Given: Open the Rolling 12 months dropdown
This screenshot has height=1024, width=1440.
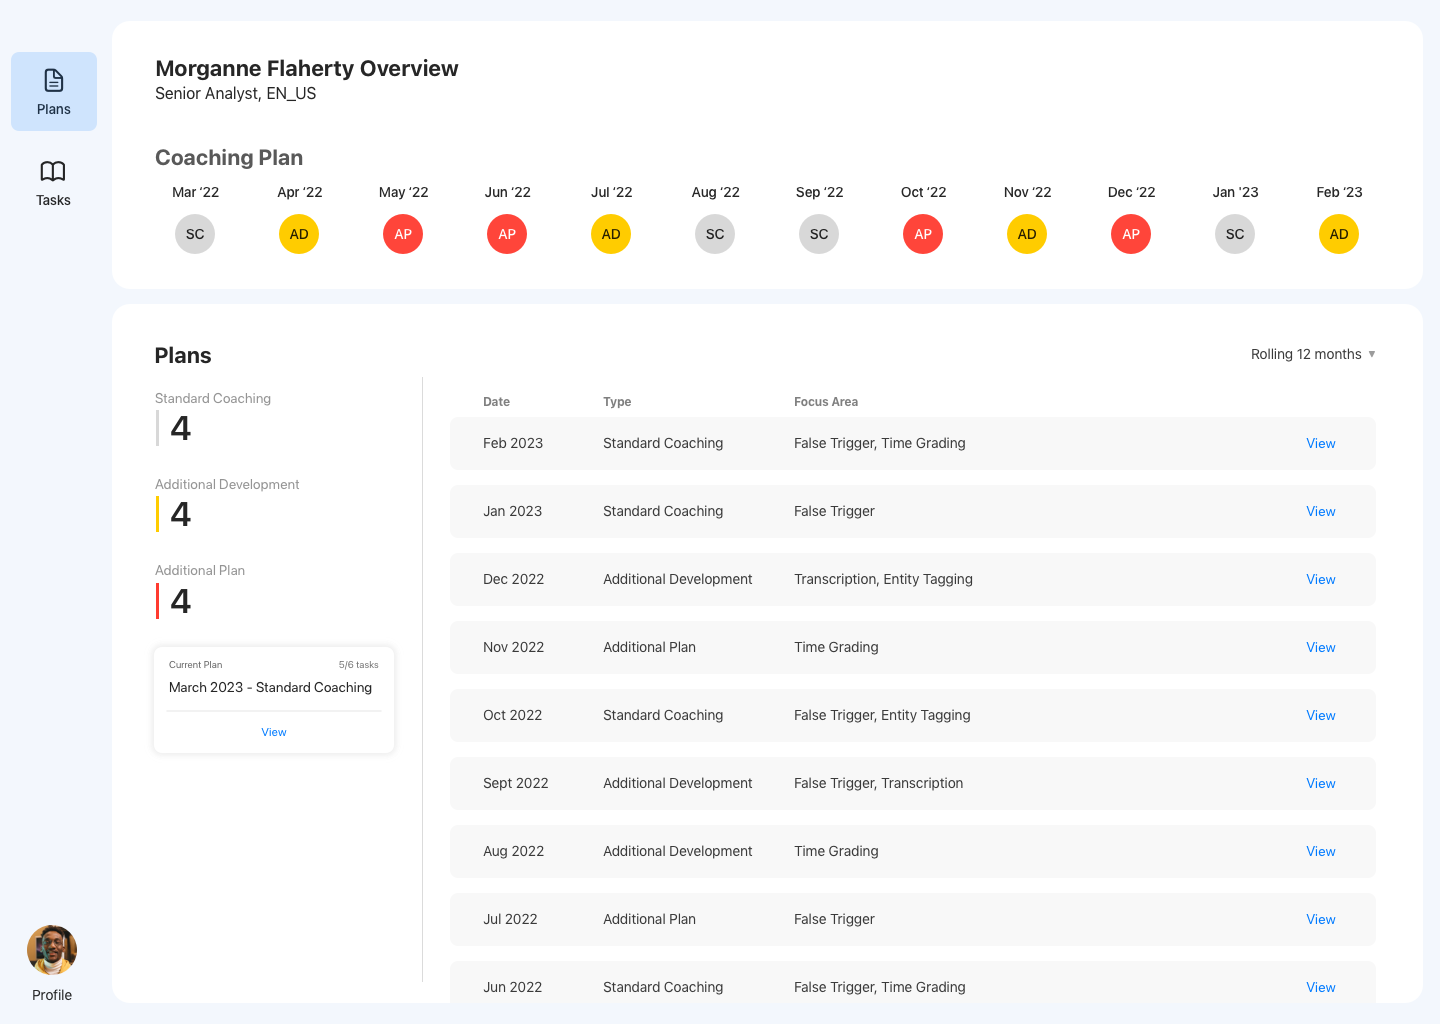Looking at the screenshot, I should tap(1313, 354).
